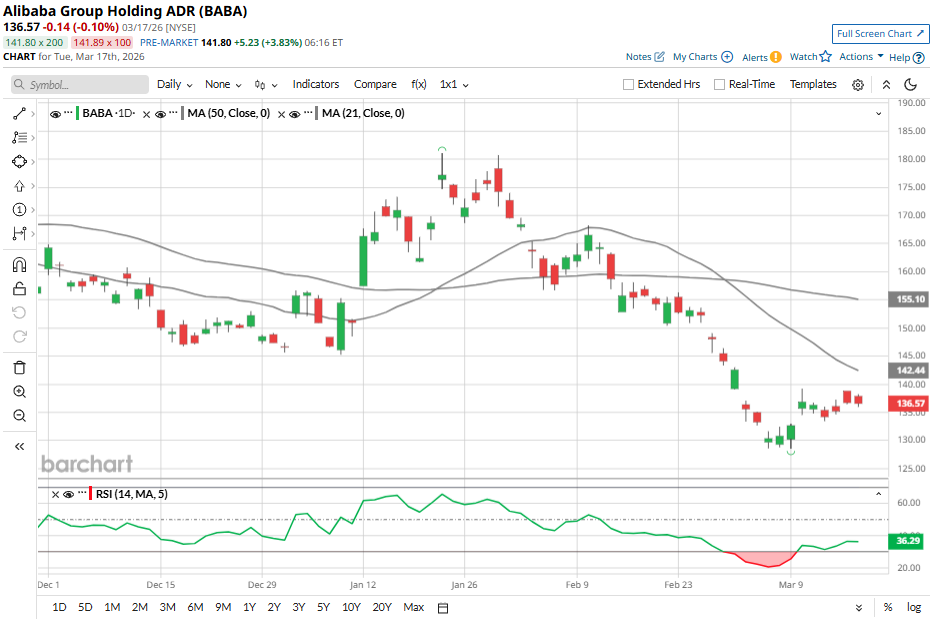The image size is (937, 631).
Task: Click the My Charts link
Action: point(695,57)
